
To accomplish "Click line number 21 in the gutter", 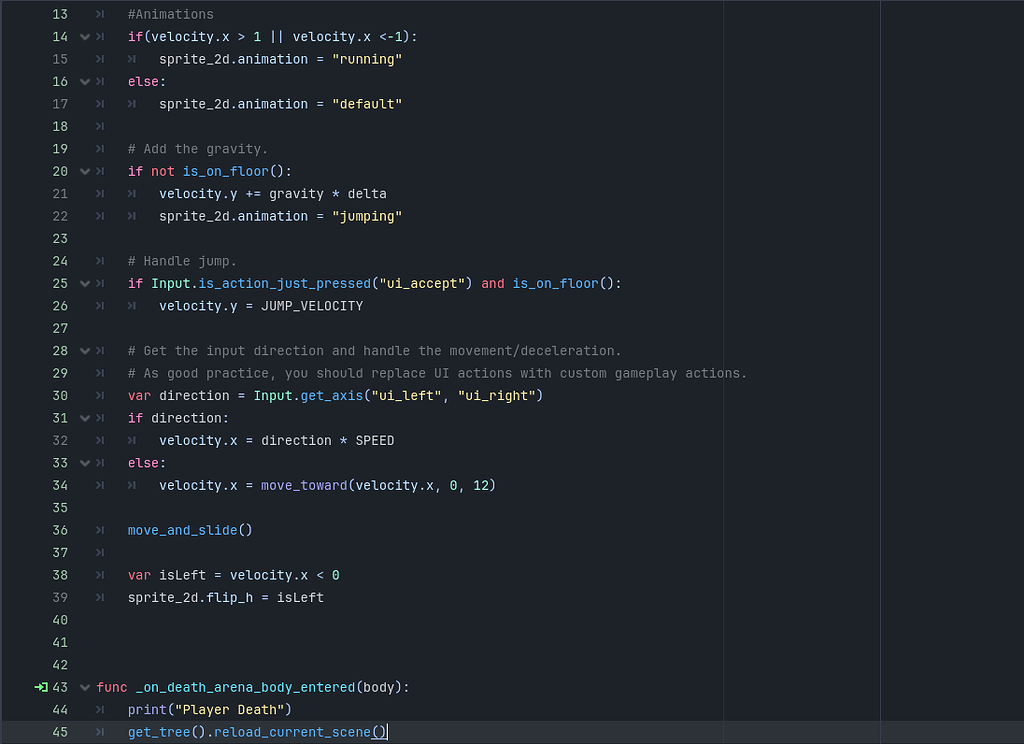I will click(60, 193).
